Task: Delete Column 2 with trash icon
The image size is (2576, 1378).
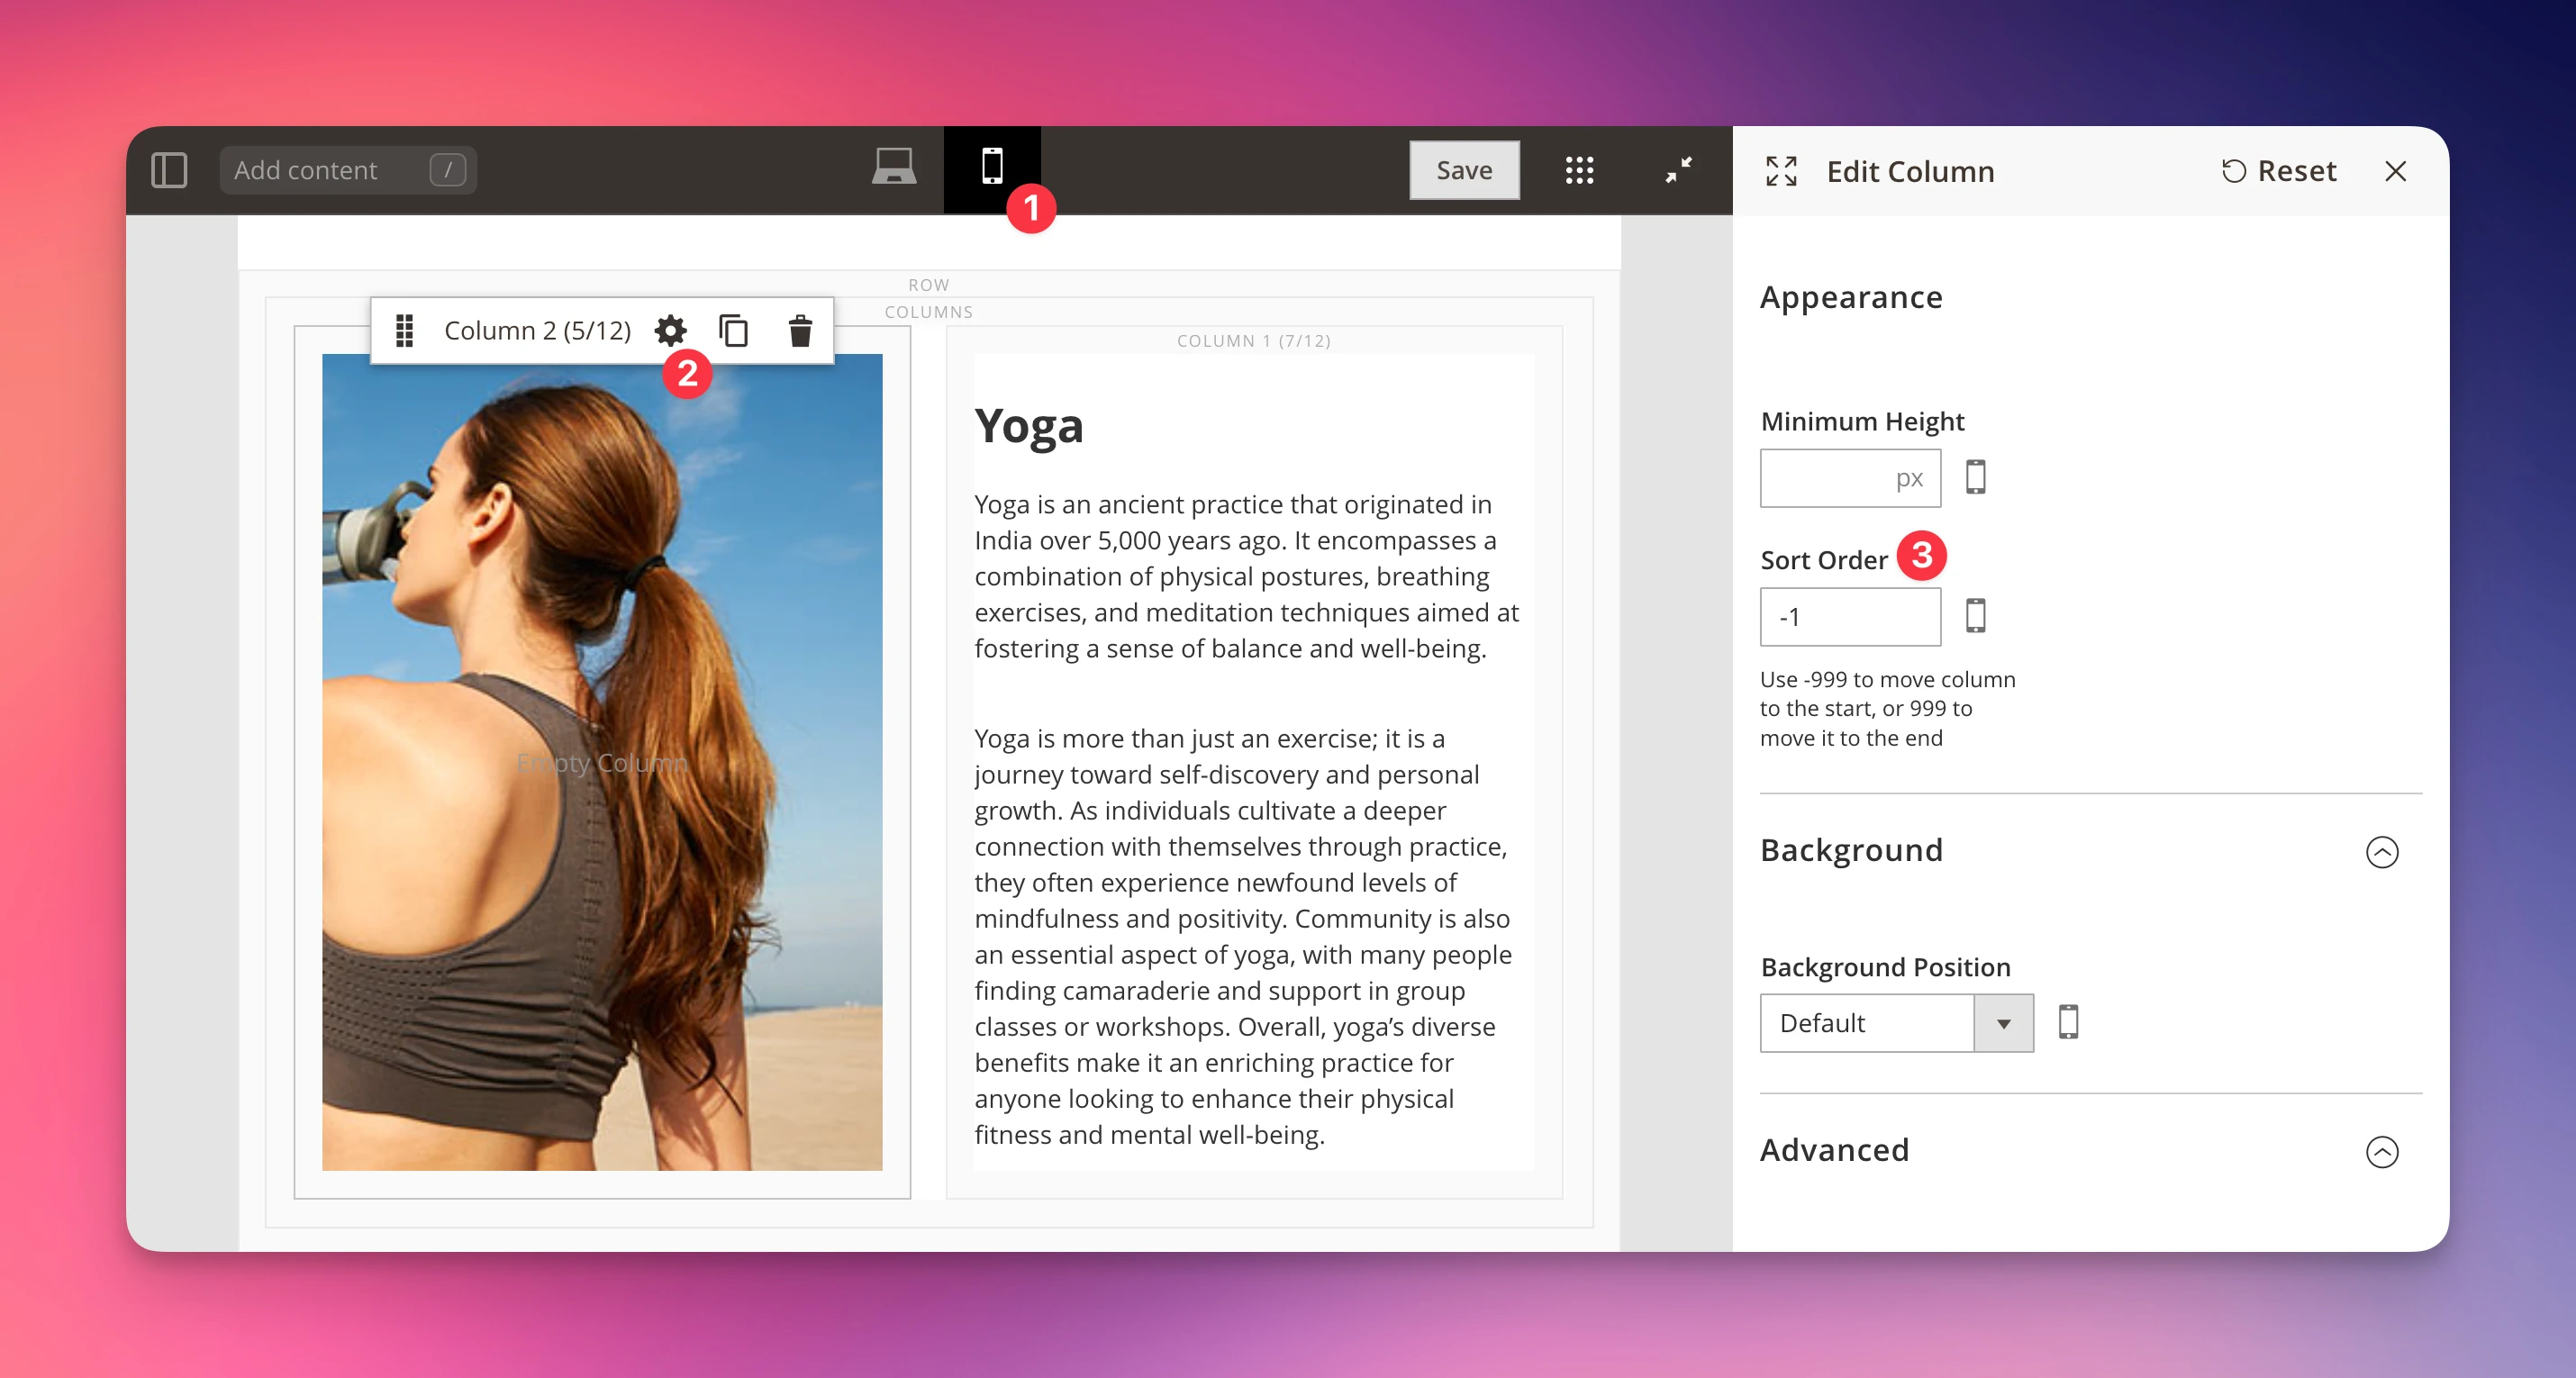Action: tap(799, 330)
